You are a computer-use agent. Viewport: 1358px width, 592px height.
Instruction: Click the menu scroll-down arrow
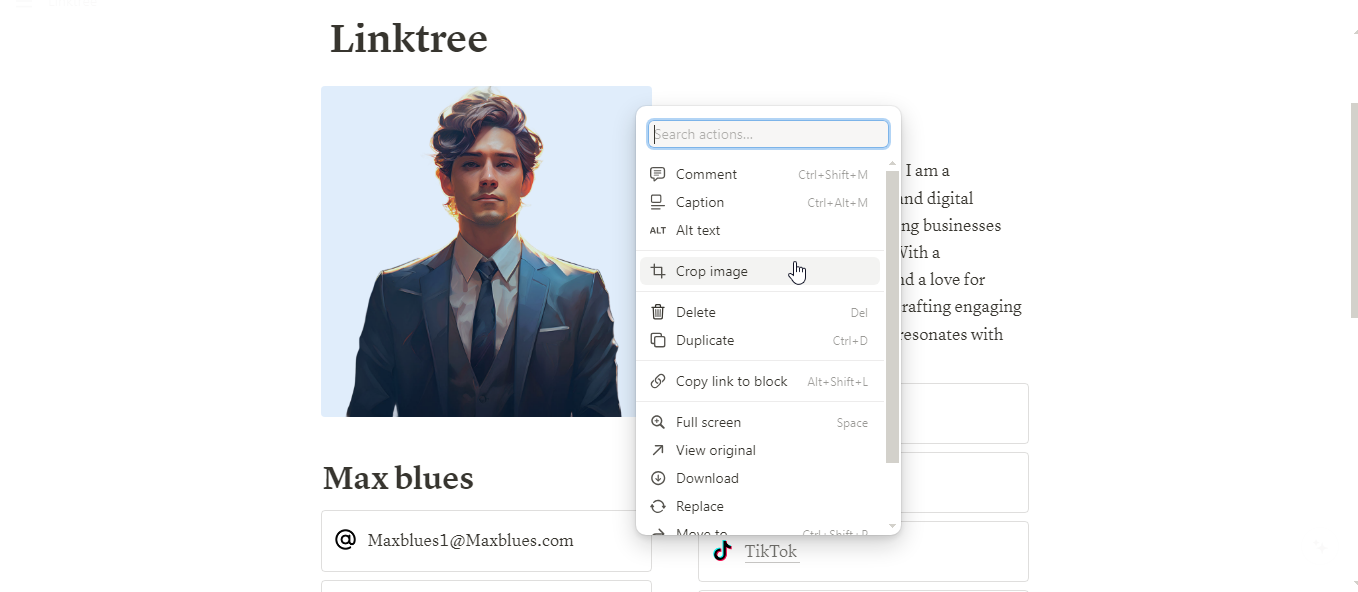tap(892, 526)
